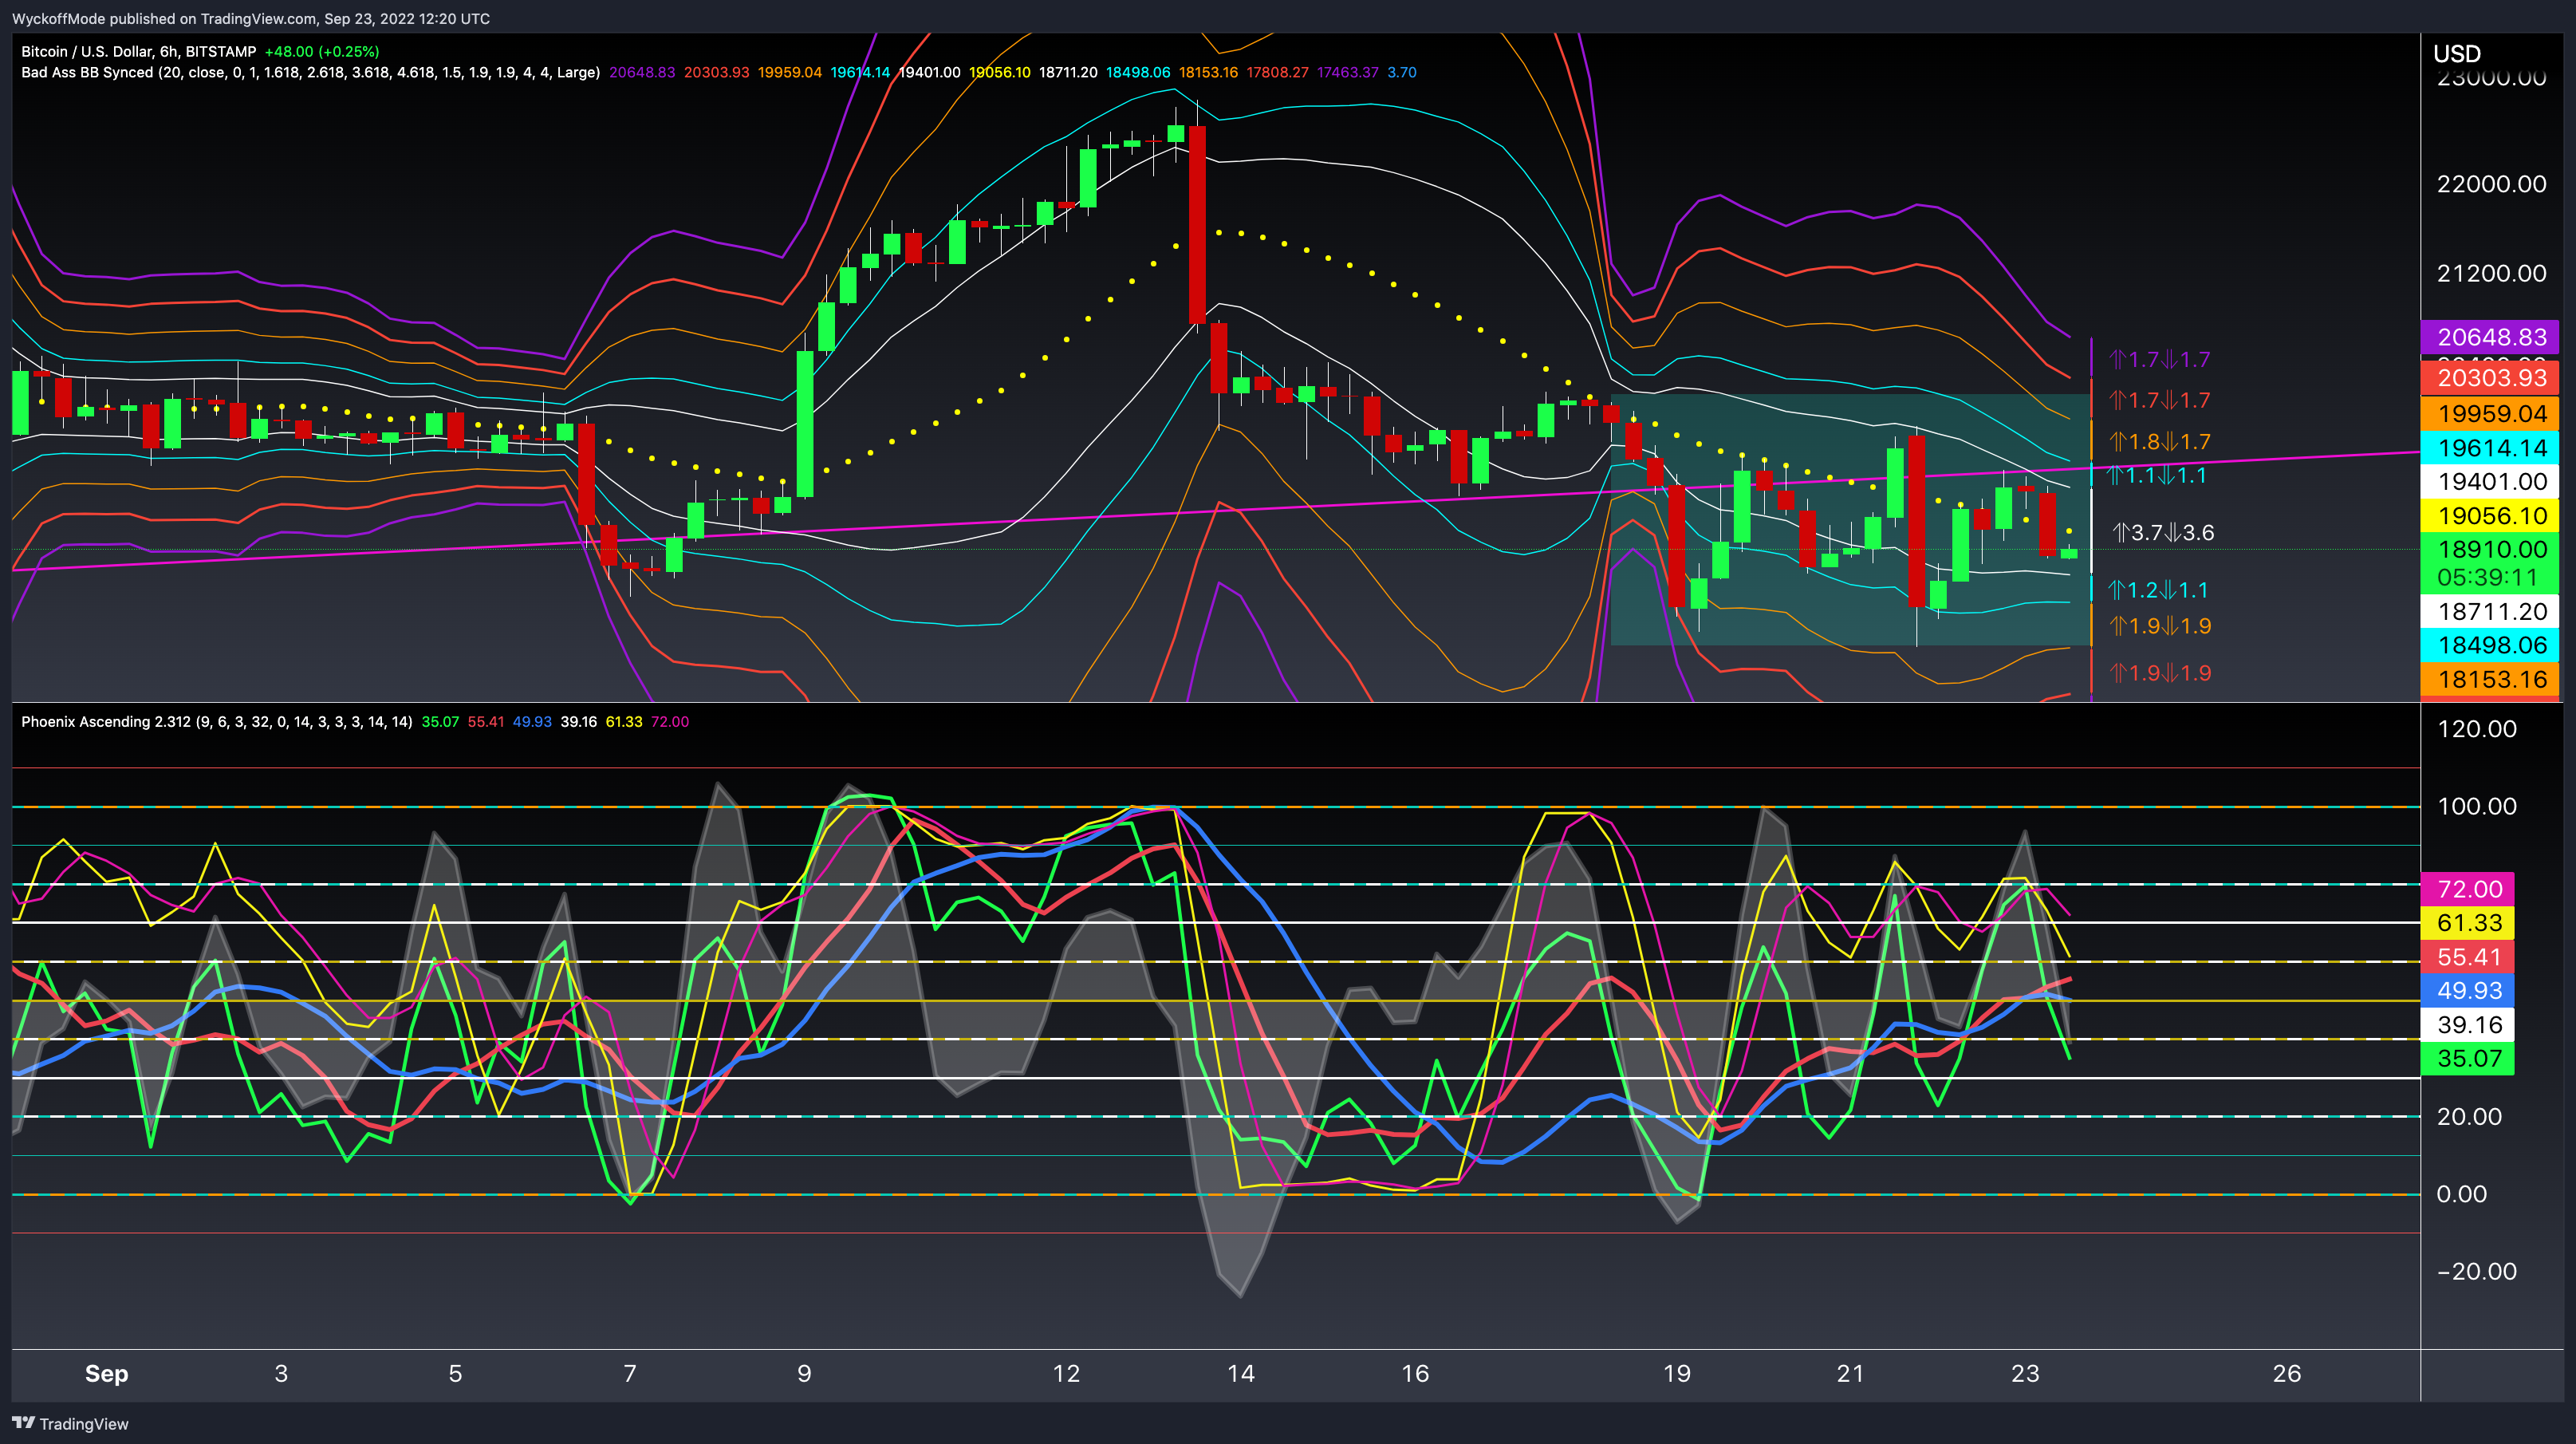Click orange 19959.04 price axis label

point(2491,414)
